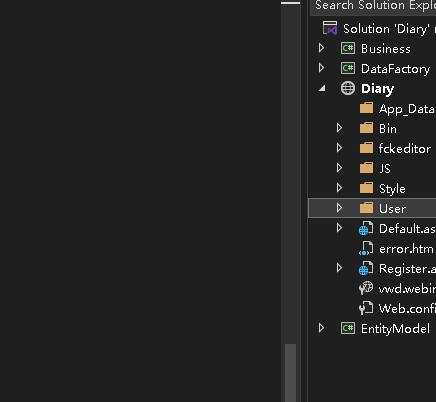Expand the fckeditor folder
436x402 pixels.
click(x=339, y=148)
